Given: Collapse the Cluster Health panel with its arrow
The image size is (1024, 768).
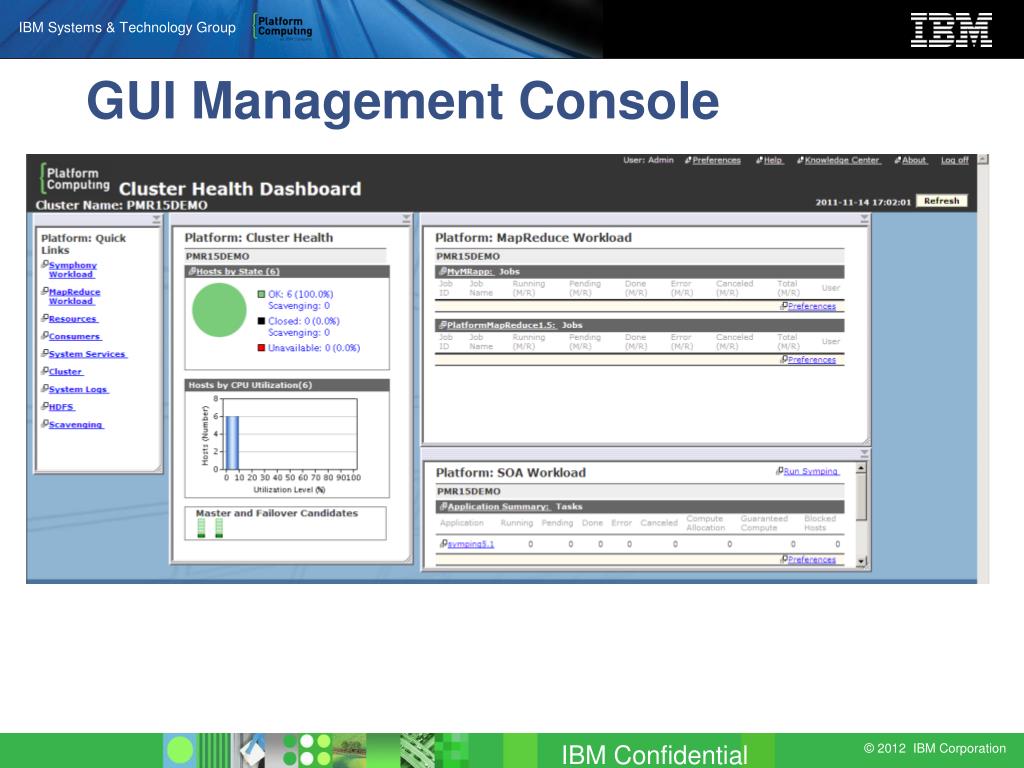Looking at the screenshot, I should [x=406, y=219].
